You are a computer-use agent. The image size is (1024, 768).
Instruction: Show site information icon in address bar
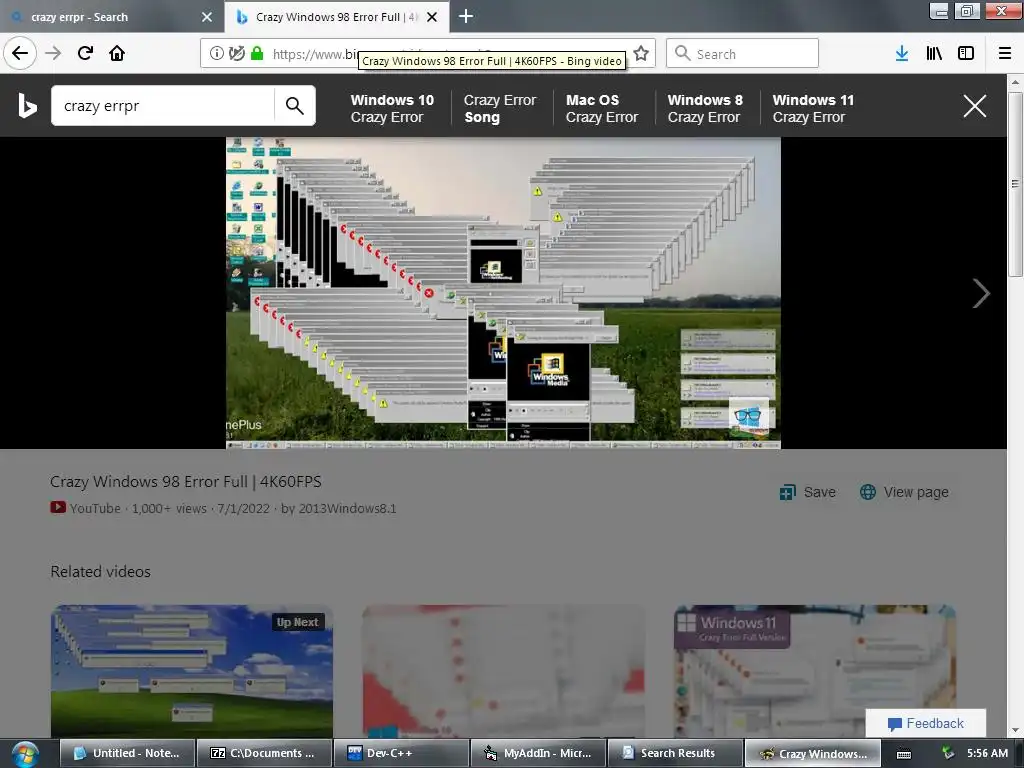tap(216, 54)
